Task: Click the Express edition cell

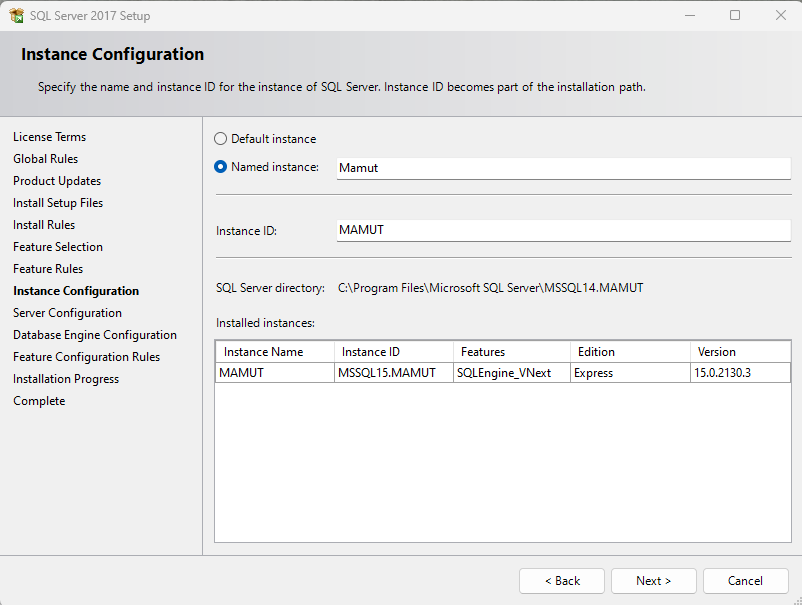Action: 630,373
